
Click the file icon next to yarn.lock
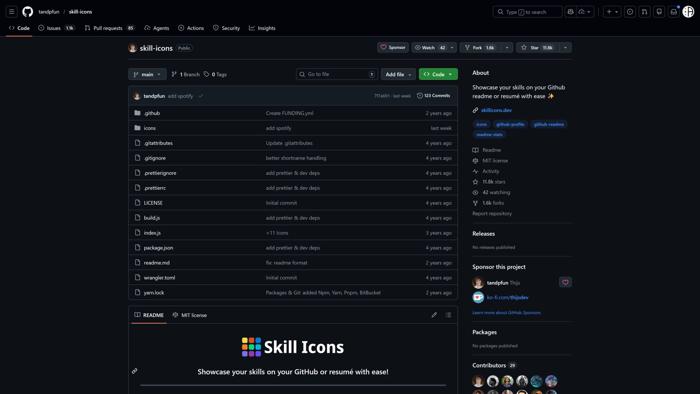coord(138,292)
